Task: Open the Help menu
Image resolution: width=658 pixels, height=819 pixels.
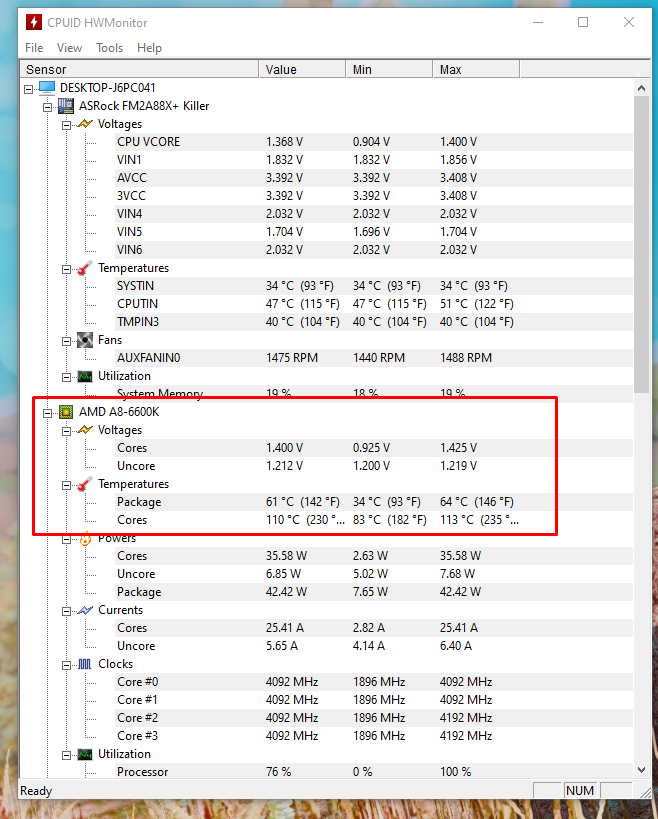Action: pos(149,48)
